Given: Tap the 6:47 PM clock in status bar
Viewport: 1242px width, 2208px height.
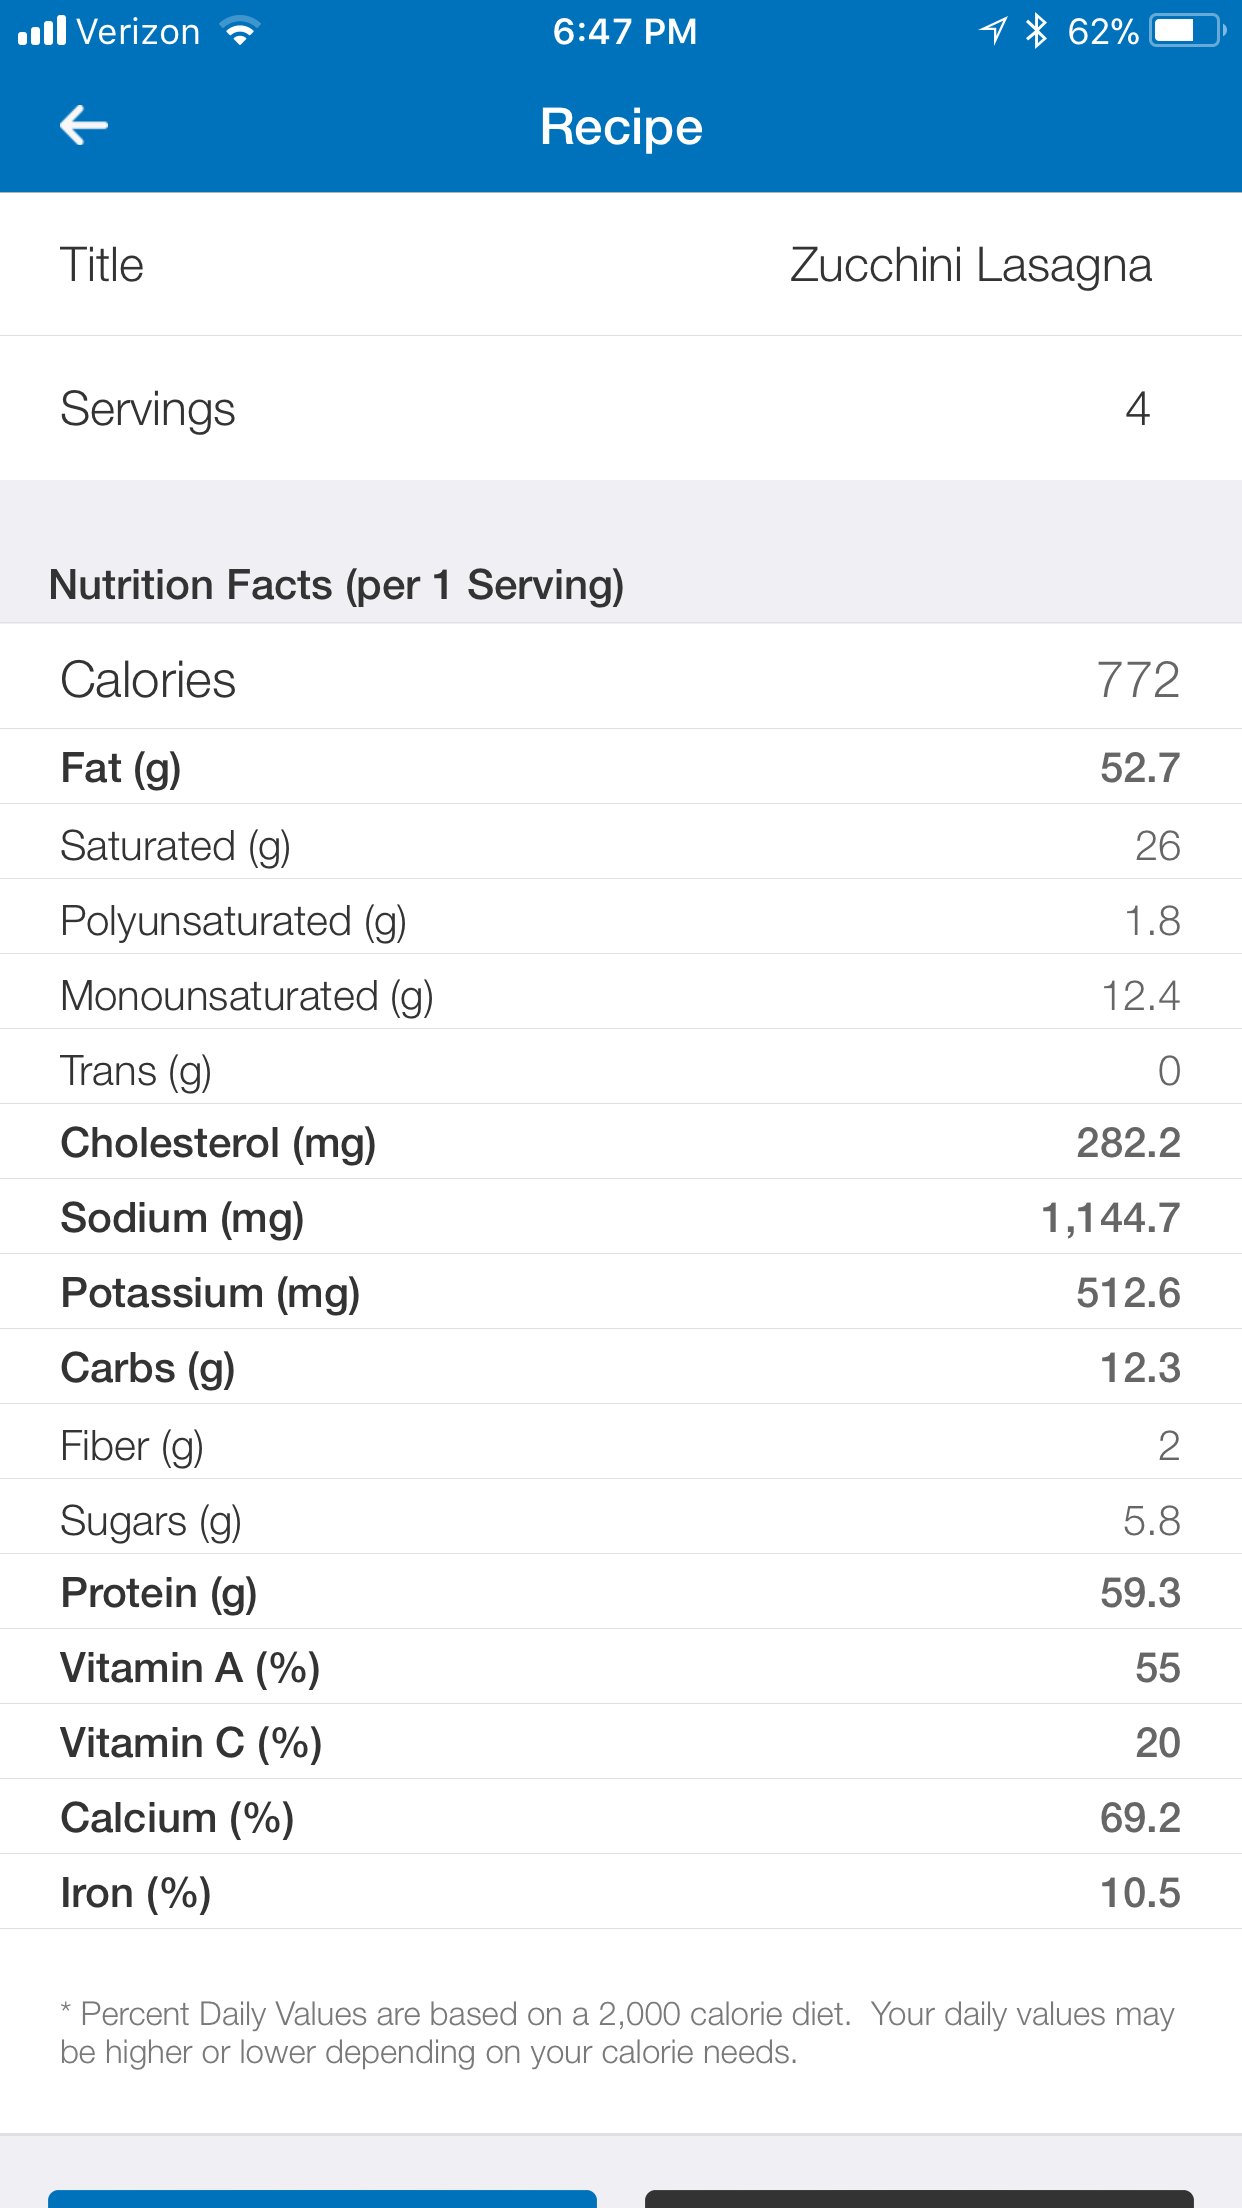Looking at the screenshot, I should point(624,31).
